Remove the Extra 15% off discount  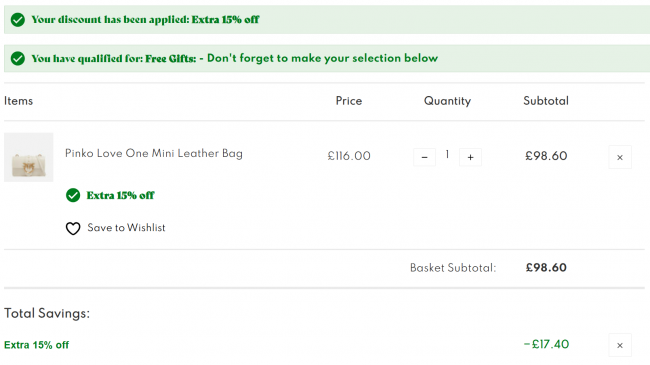(x=620, y=345)
